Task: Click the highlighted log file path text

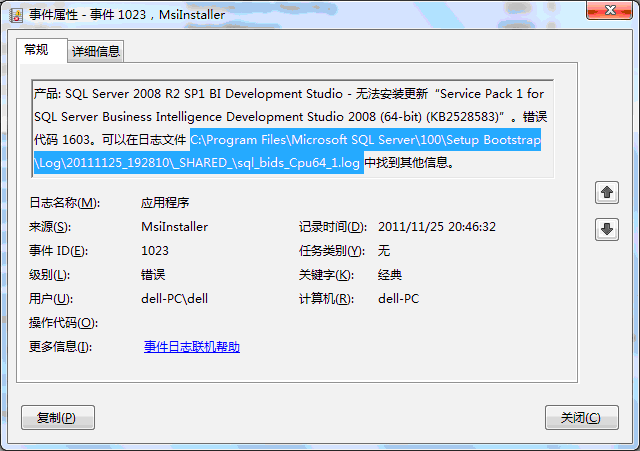Action: click(287, 151)
